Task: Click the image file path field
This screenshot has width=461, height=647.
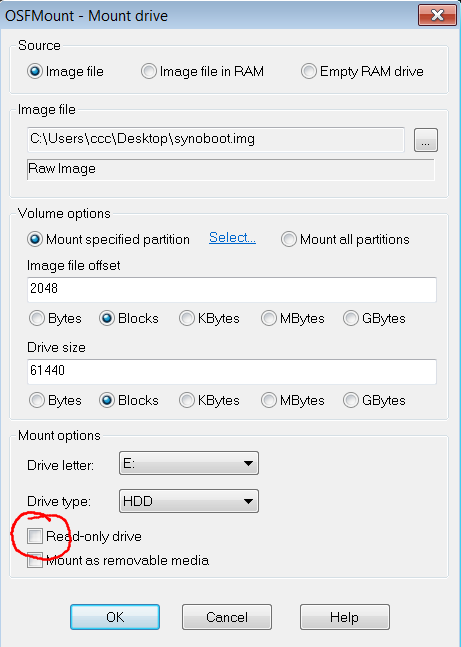Action: (x=215, y=139)
